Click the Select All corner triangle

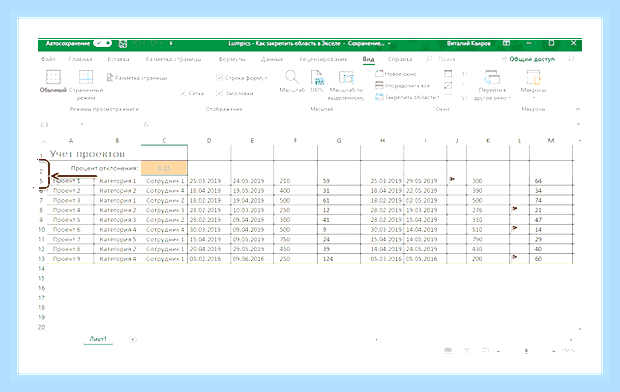(43, 141)
